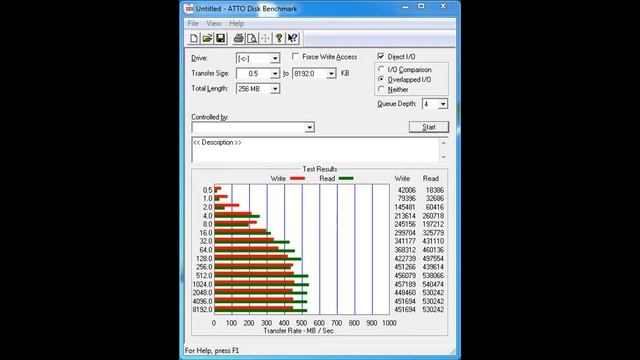
Task: Open the File menu
Action: pyautogui.click(x=193, y=23)
